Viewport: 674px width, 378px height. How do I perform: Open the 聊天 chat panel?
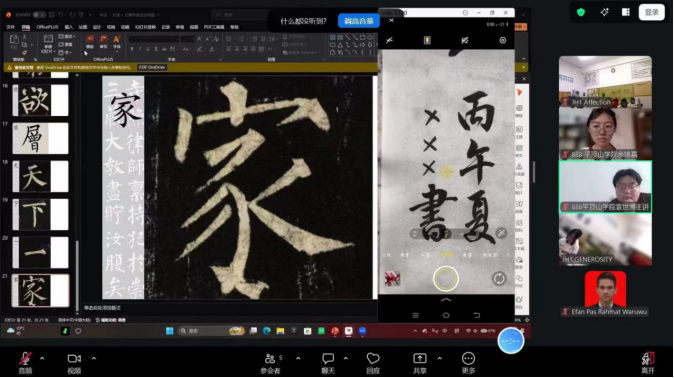pyautogui.click(x=328, y=358)
